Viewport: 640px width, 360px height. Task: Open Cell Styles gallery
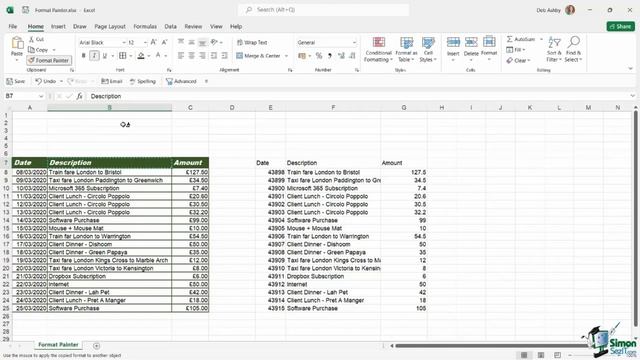tap(428, 49)
